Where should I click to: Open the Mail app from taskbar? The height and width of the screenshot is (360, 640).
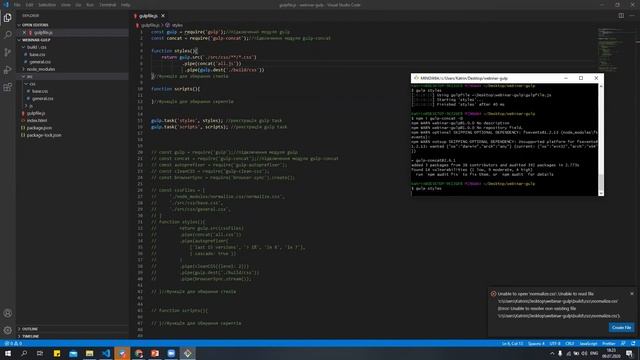click(x=73, y=353)
